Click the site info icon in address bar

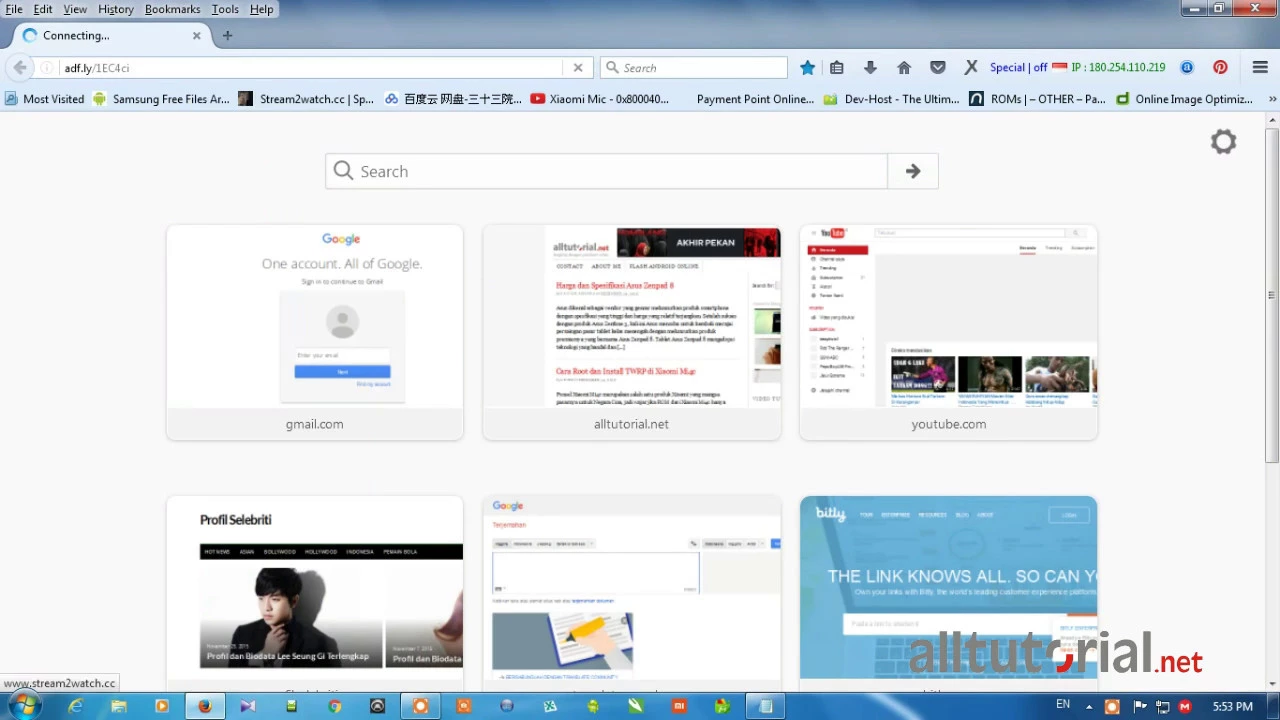(47, 68)
